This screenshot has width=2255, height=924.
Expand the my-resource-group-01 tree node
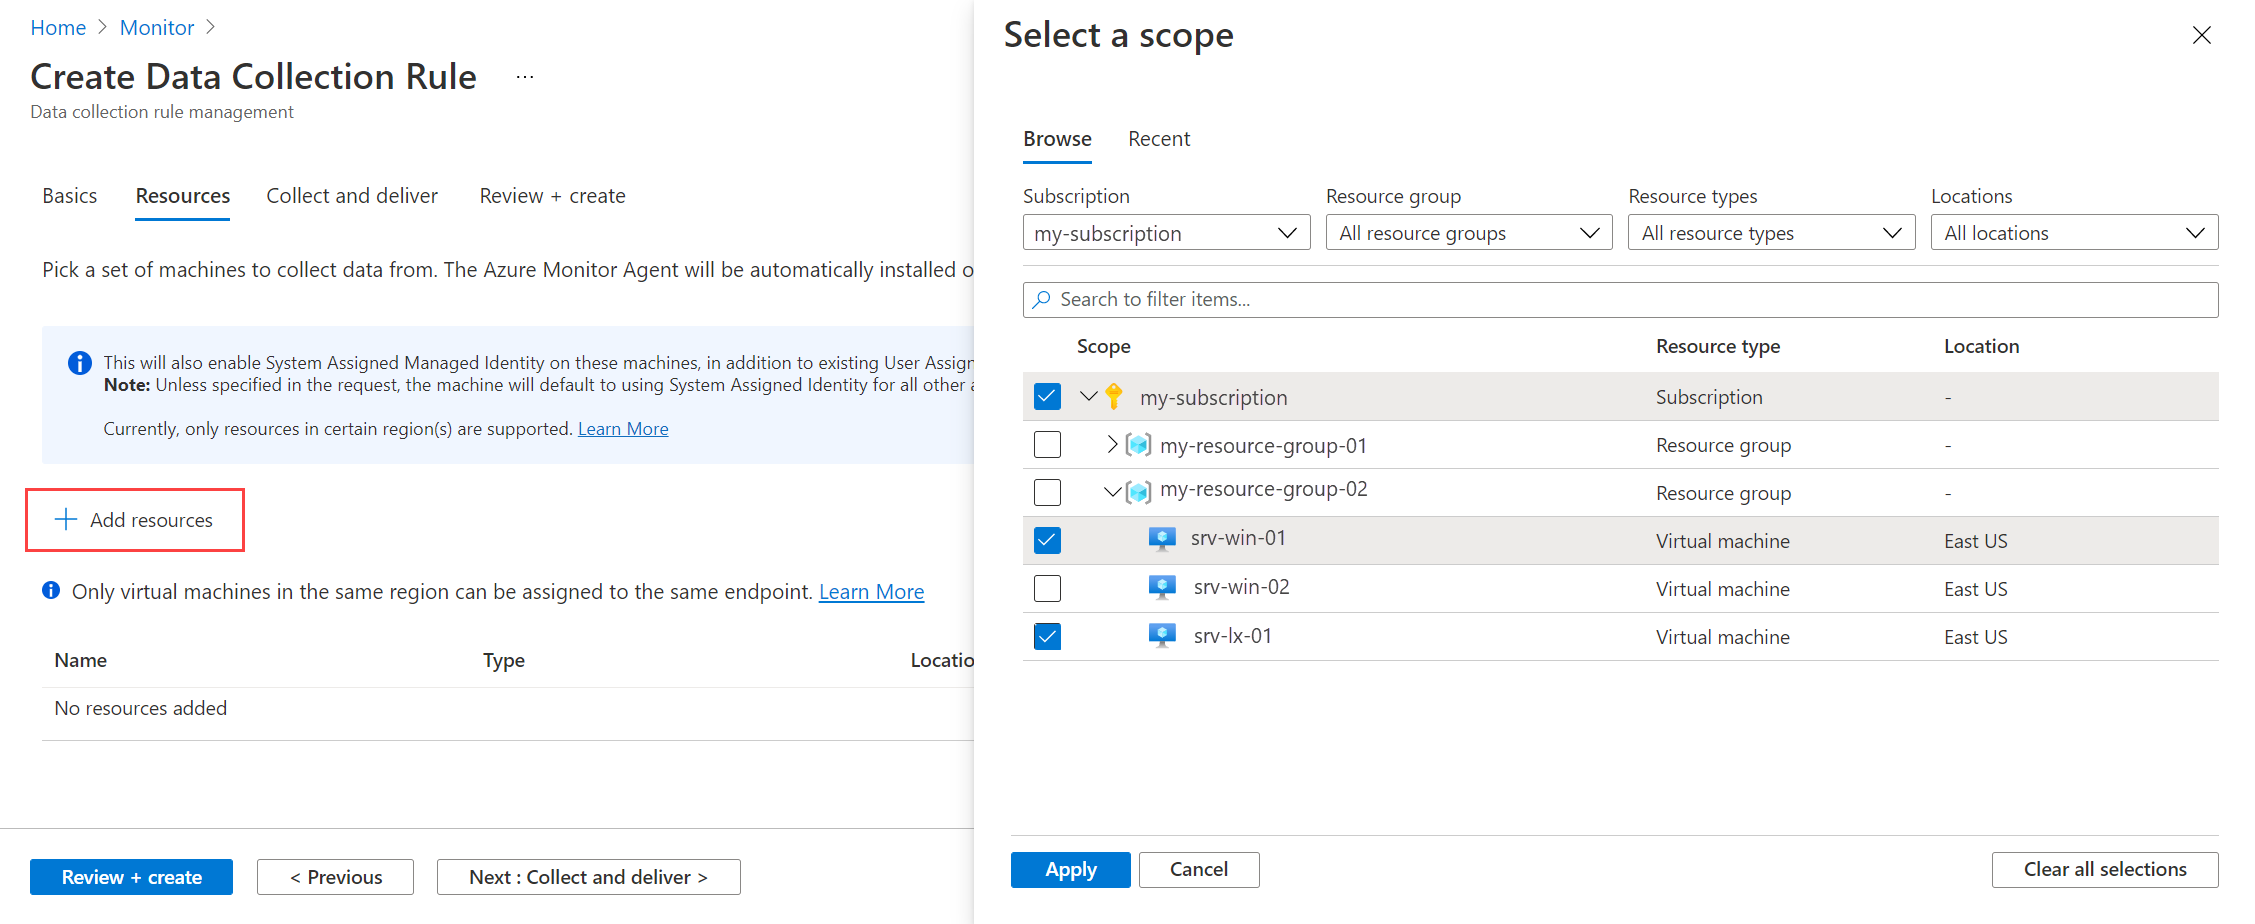coord(1111,445)
